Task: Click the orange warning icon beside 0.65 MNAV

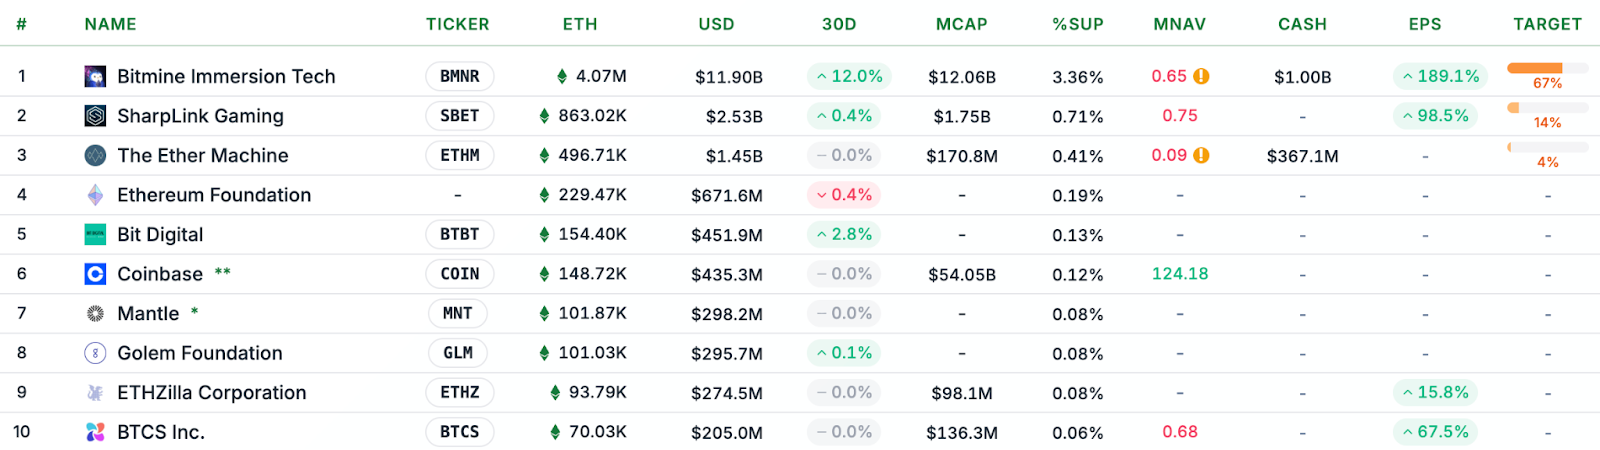Action: coord(1201,76)
